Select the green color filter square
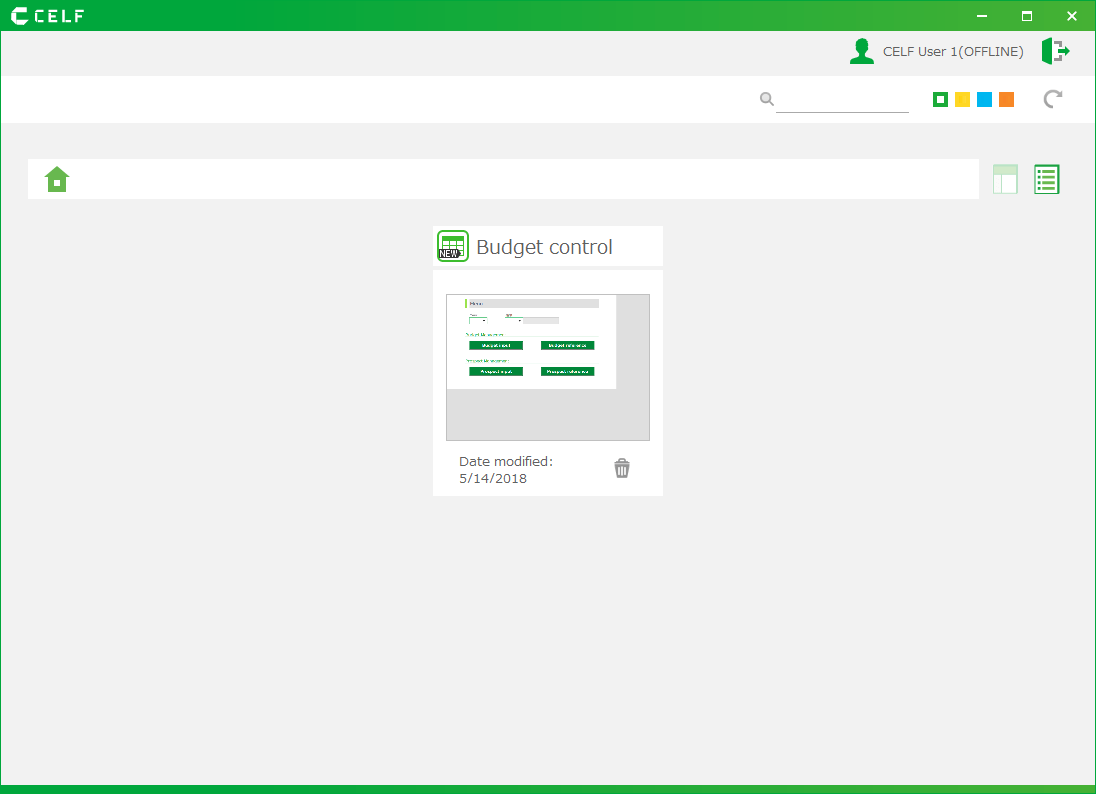The width and height of the screenshot is (1096, 794). [x=940, y=99]
